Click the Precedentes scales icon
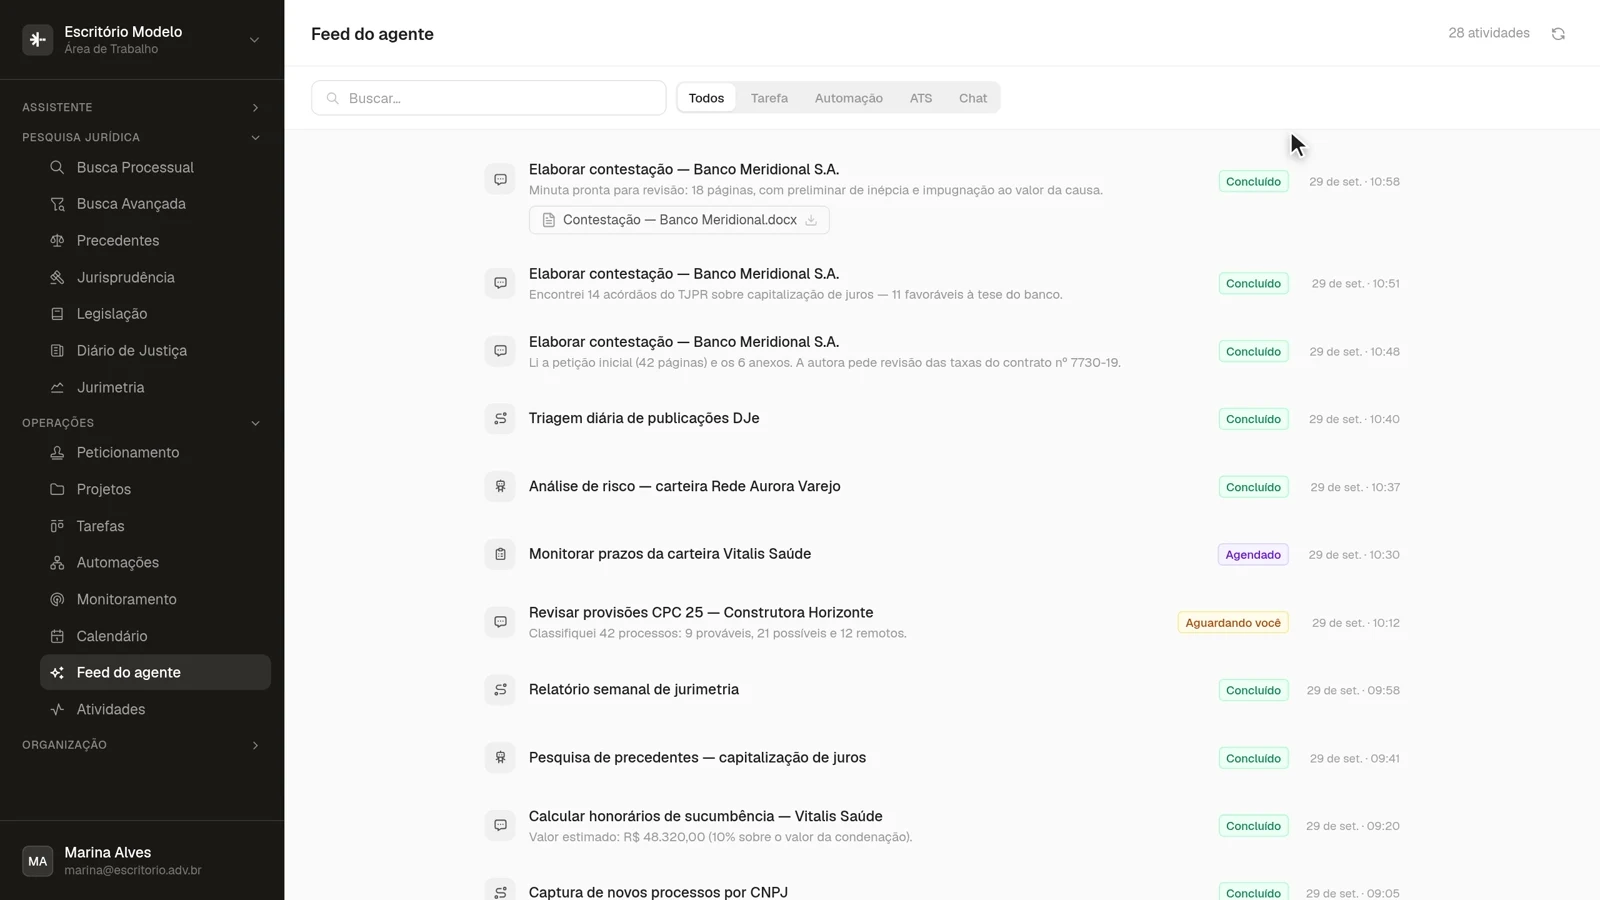This screenshot has height=900, width=1600. pos(57,241)
